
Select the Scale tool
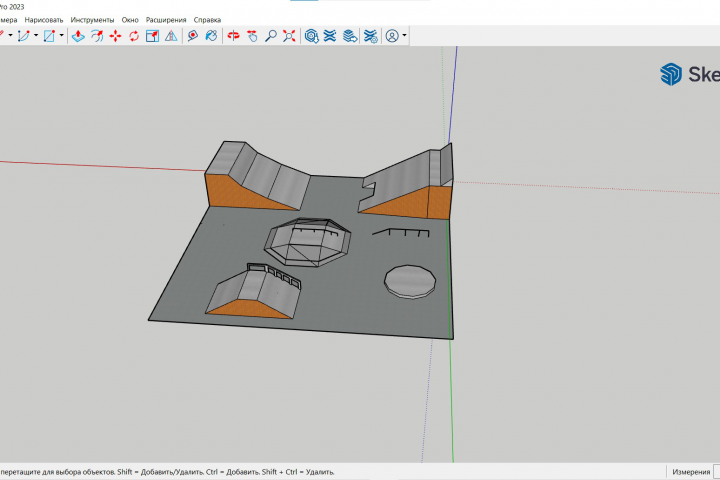click(152, 36)
